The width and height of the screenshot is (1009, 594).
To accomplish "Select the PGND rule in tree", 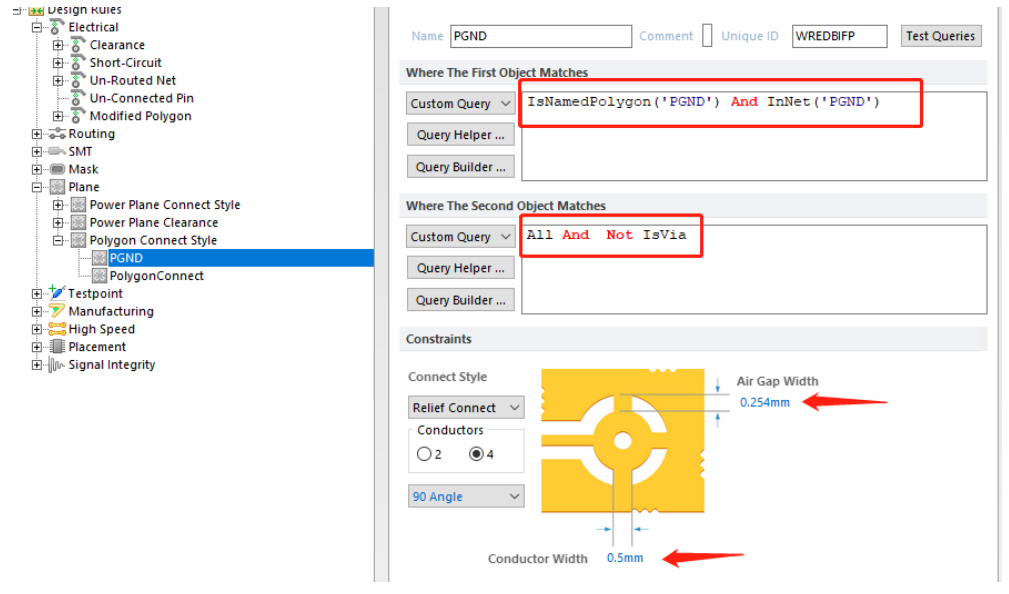I will click(126, 258).
